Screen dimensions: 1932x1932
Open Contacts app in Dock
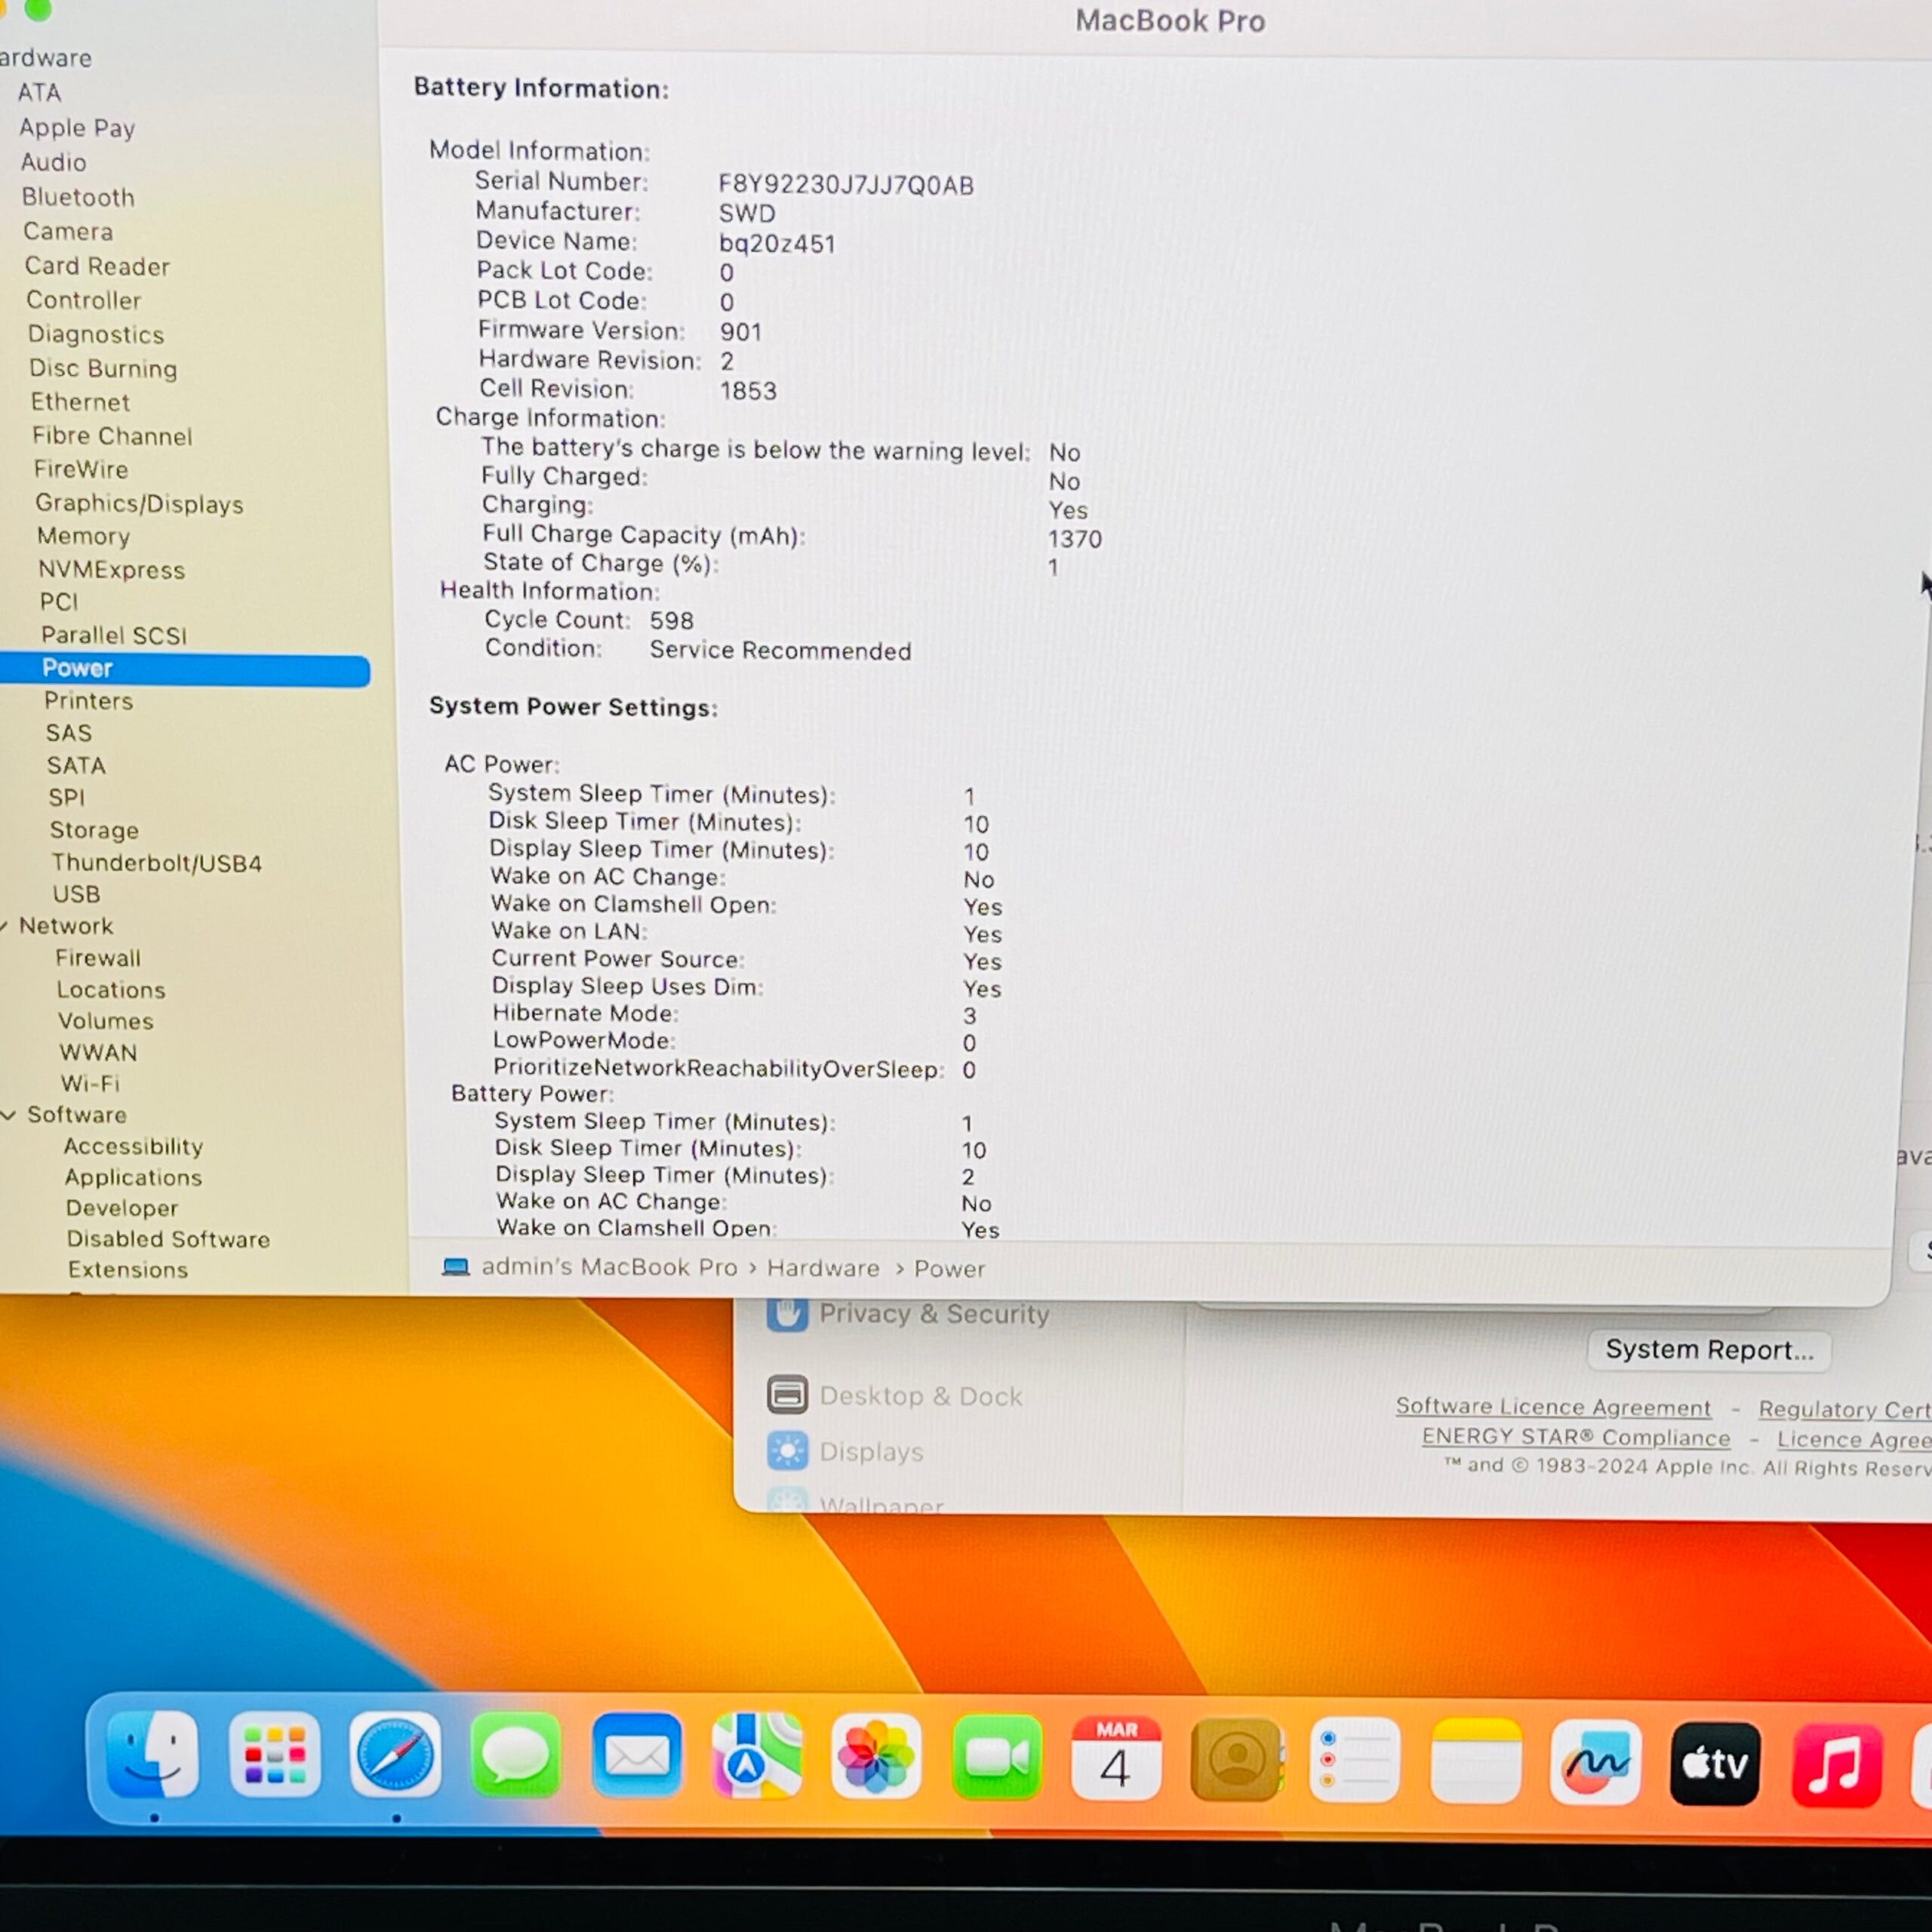point(1237,1760)
